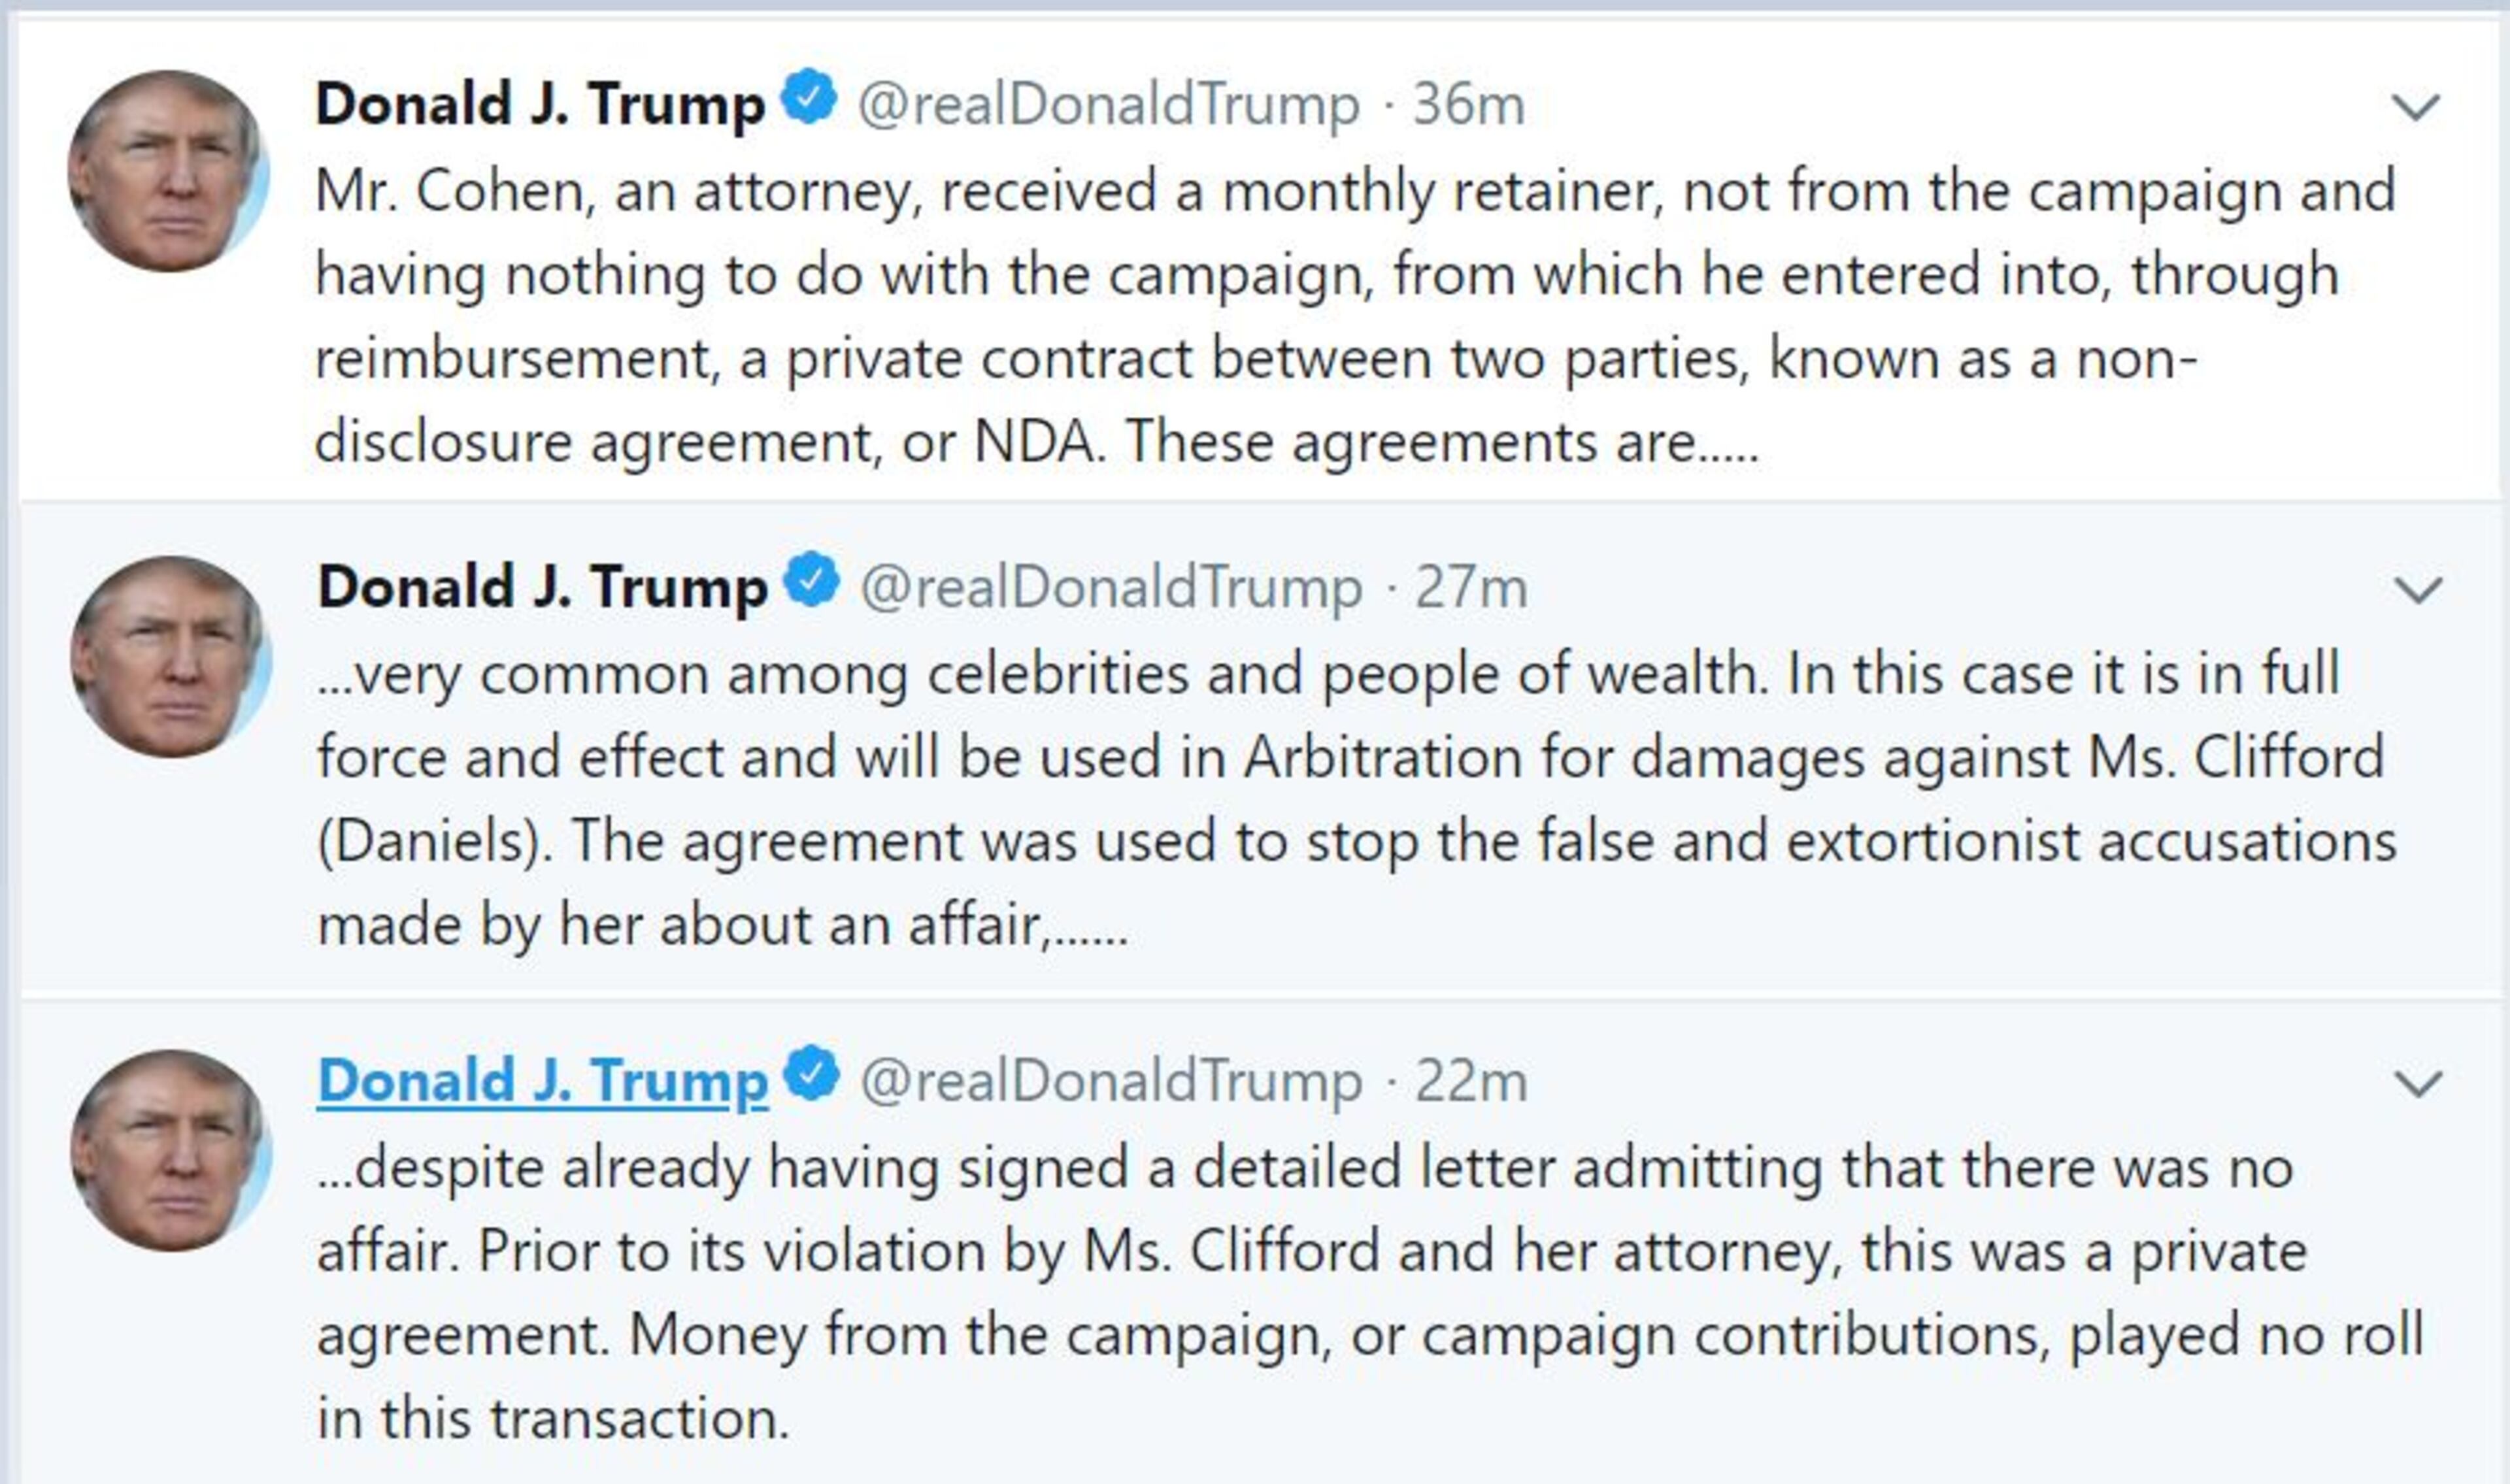
Task: Open the 36m timestamp link
Action: point(1467,105)
